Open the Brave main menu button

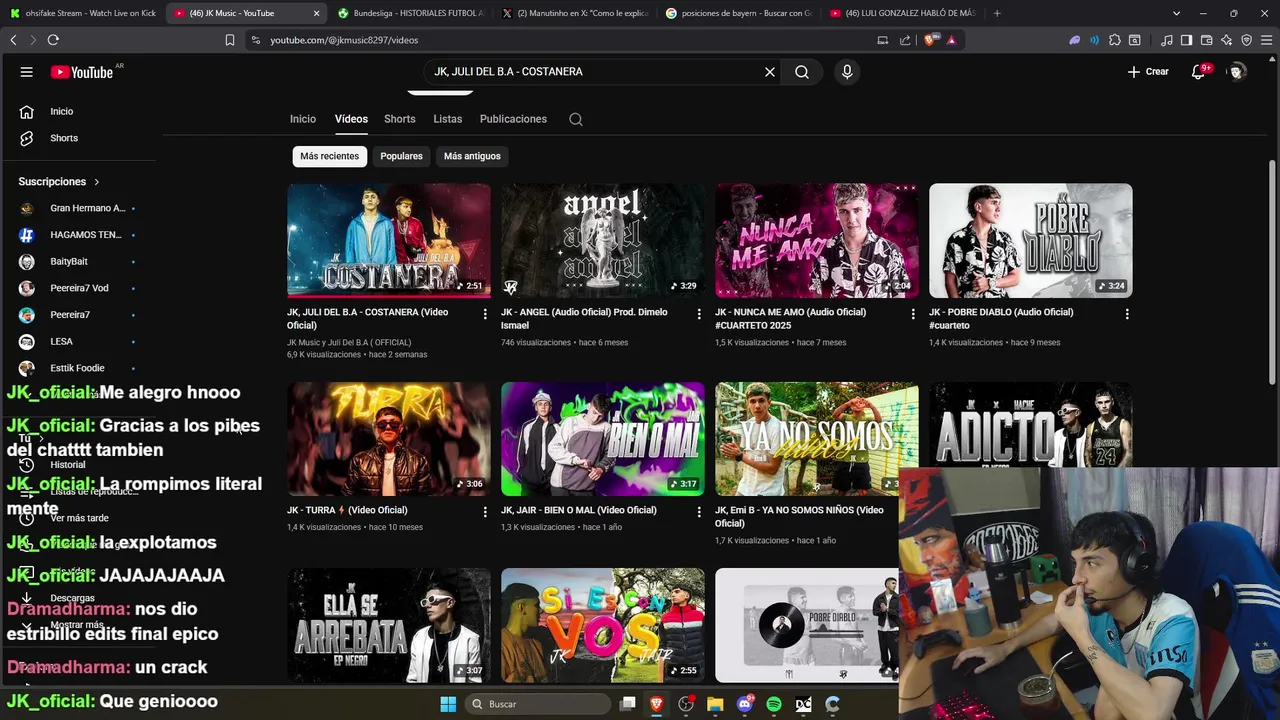coord(1266,40)
